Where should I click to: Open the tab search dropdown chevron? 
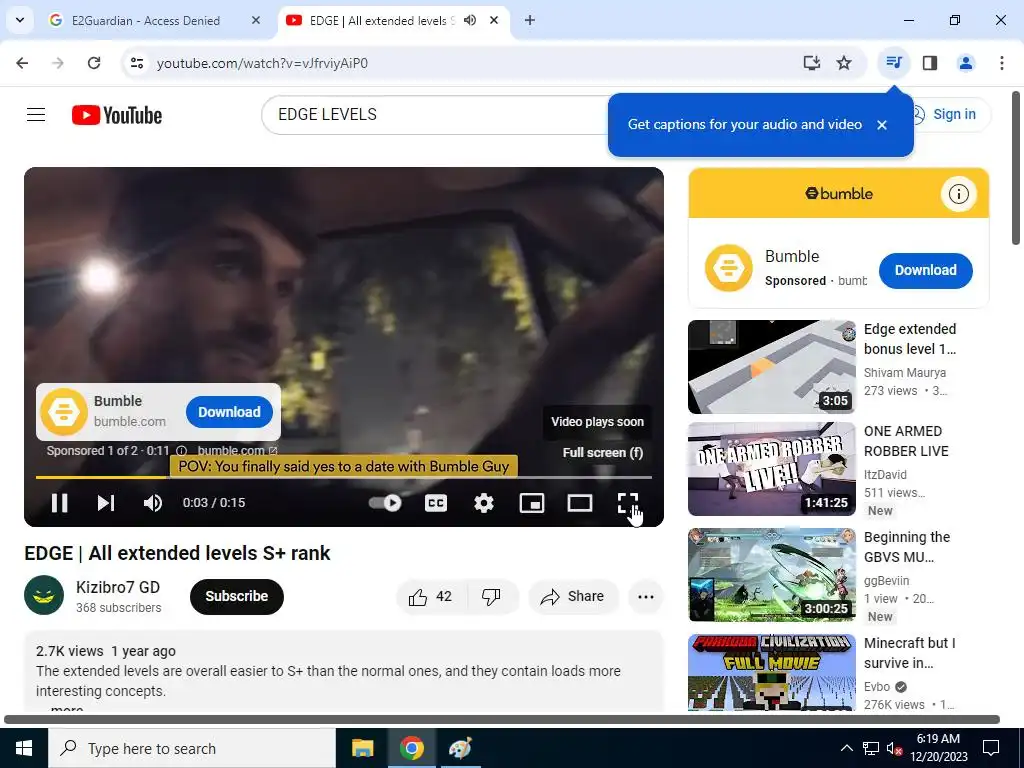[x=20, y=20]
